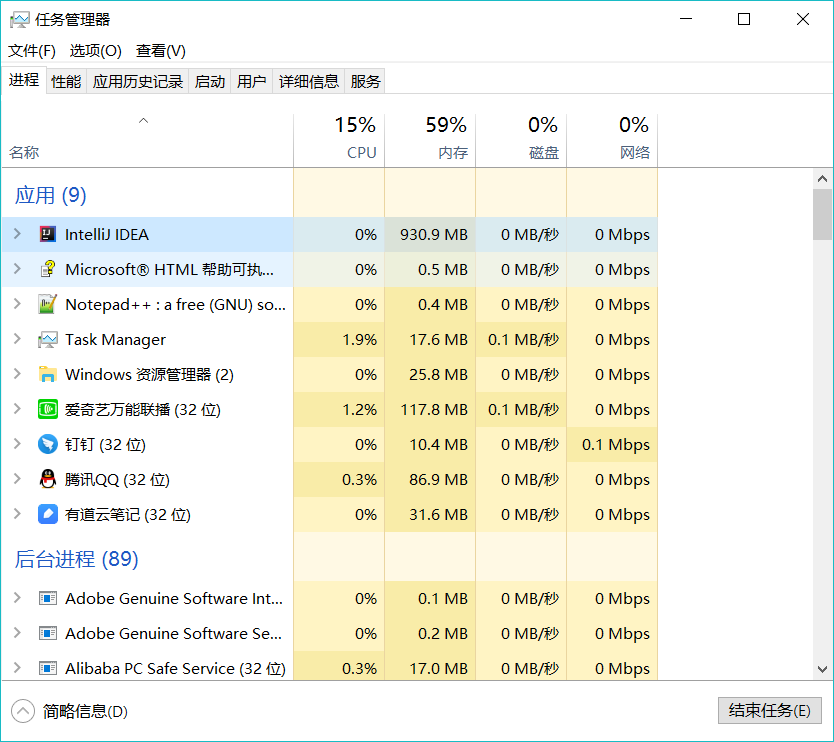Click the 结束任务 button

tap(769, 711)
